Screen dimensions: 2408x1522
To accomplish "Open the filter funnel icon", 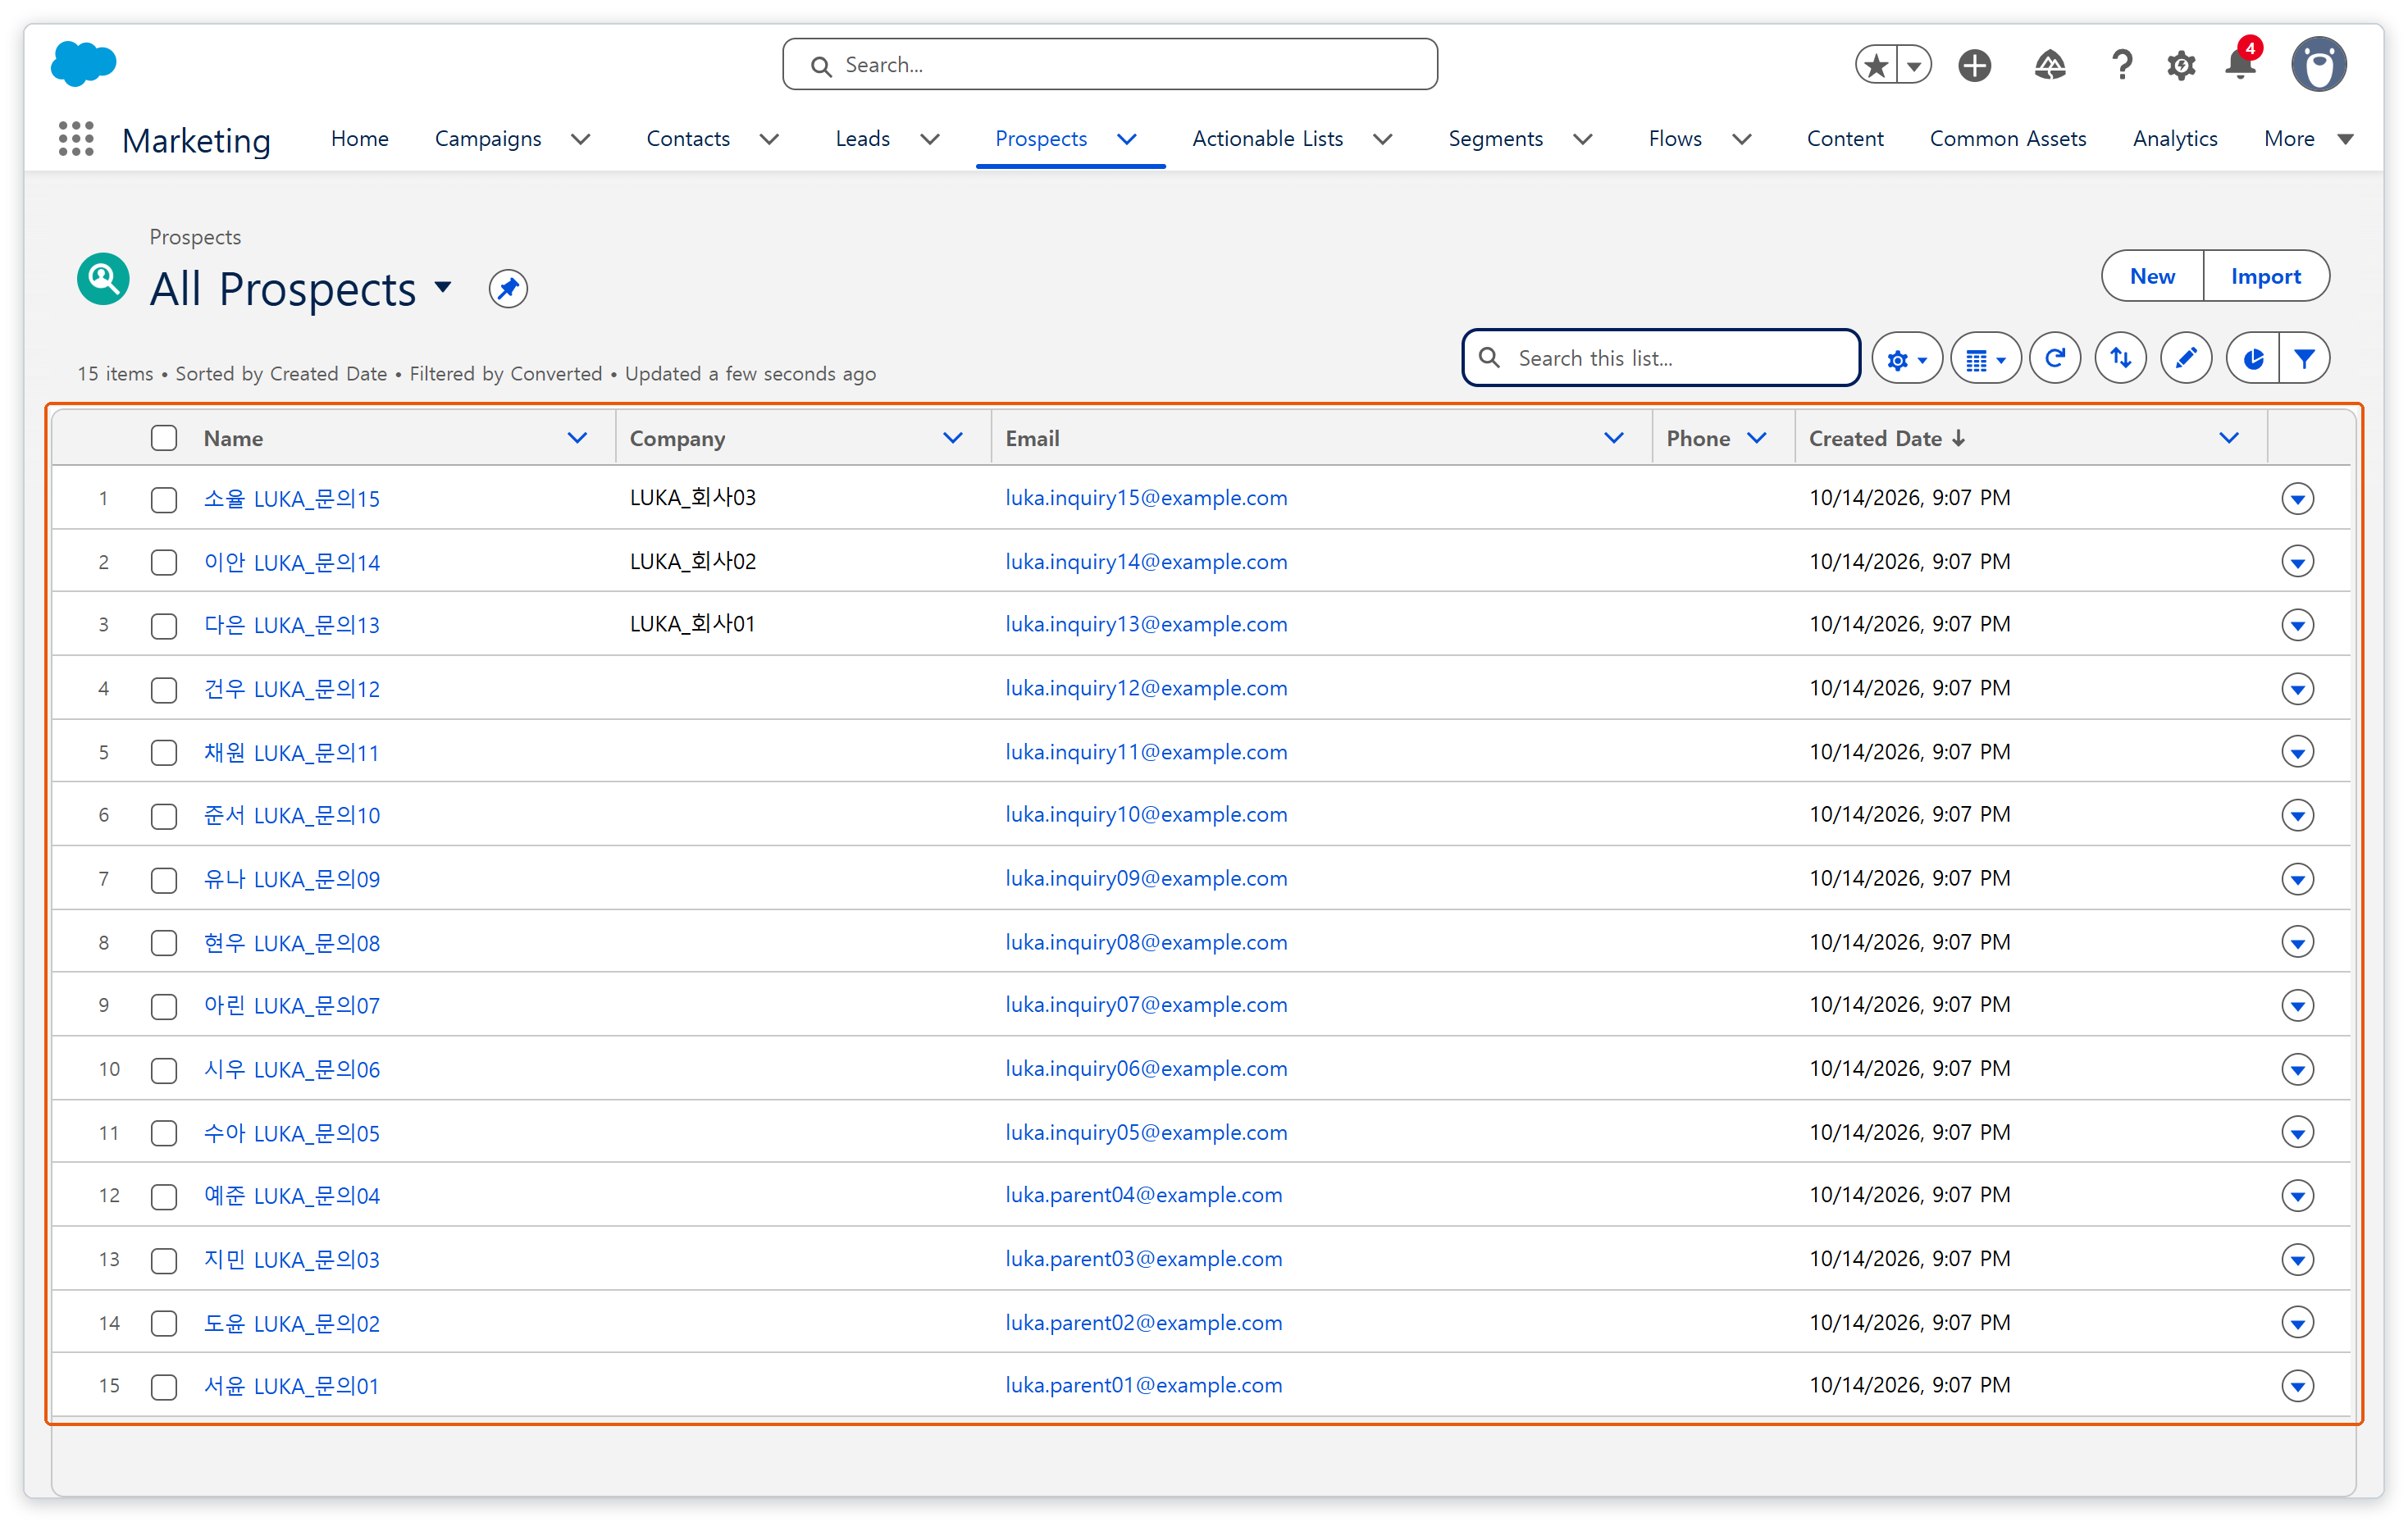I will (x=2305, y=358).
